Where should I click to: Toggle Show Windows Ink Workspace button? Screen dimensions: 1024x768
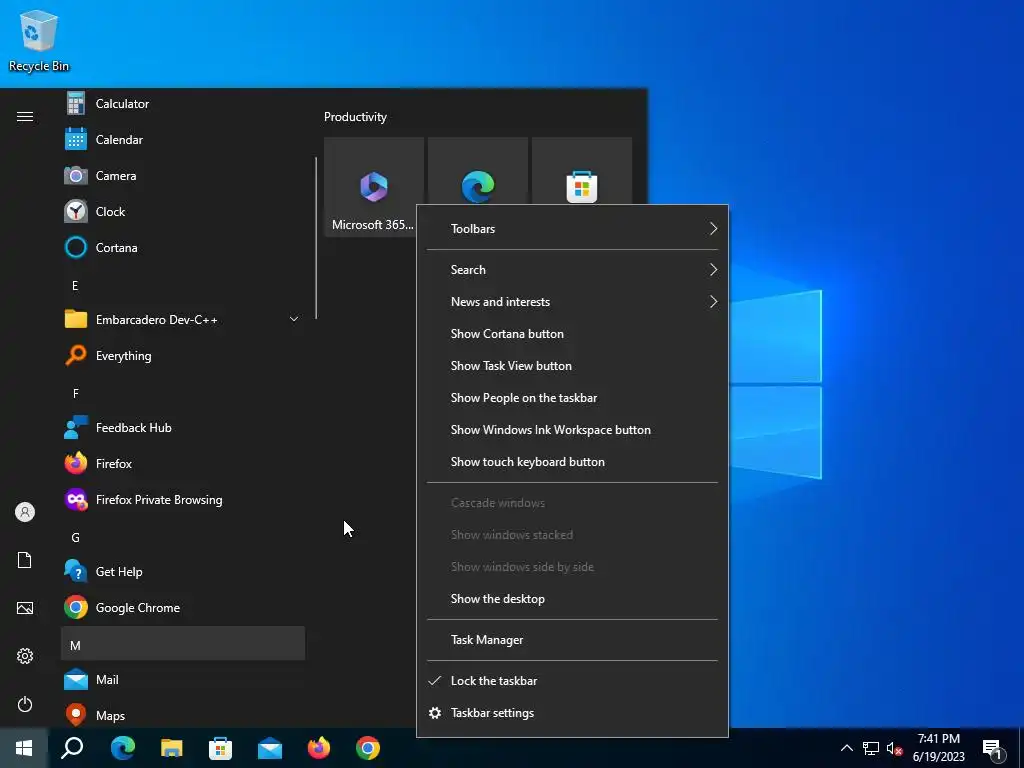[x=572, y=430]
